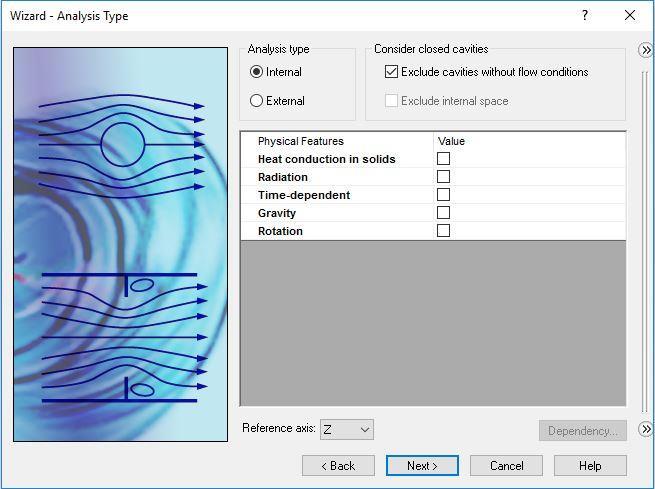Click the vertical navigator track on the right edge
Screen dimensions: 655x489
645,241
